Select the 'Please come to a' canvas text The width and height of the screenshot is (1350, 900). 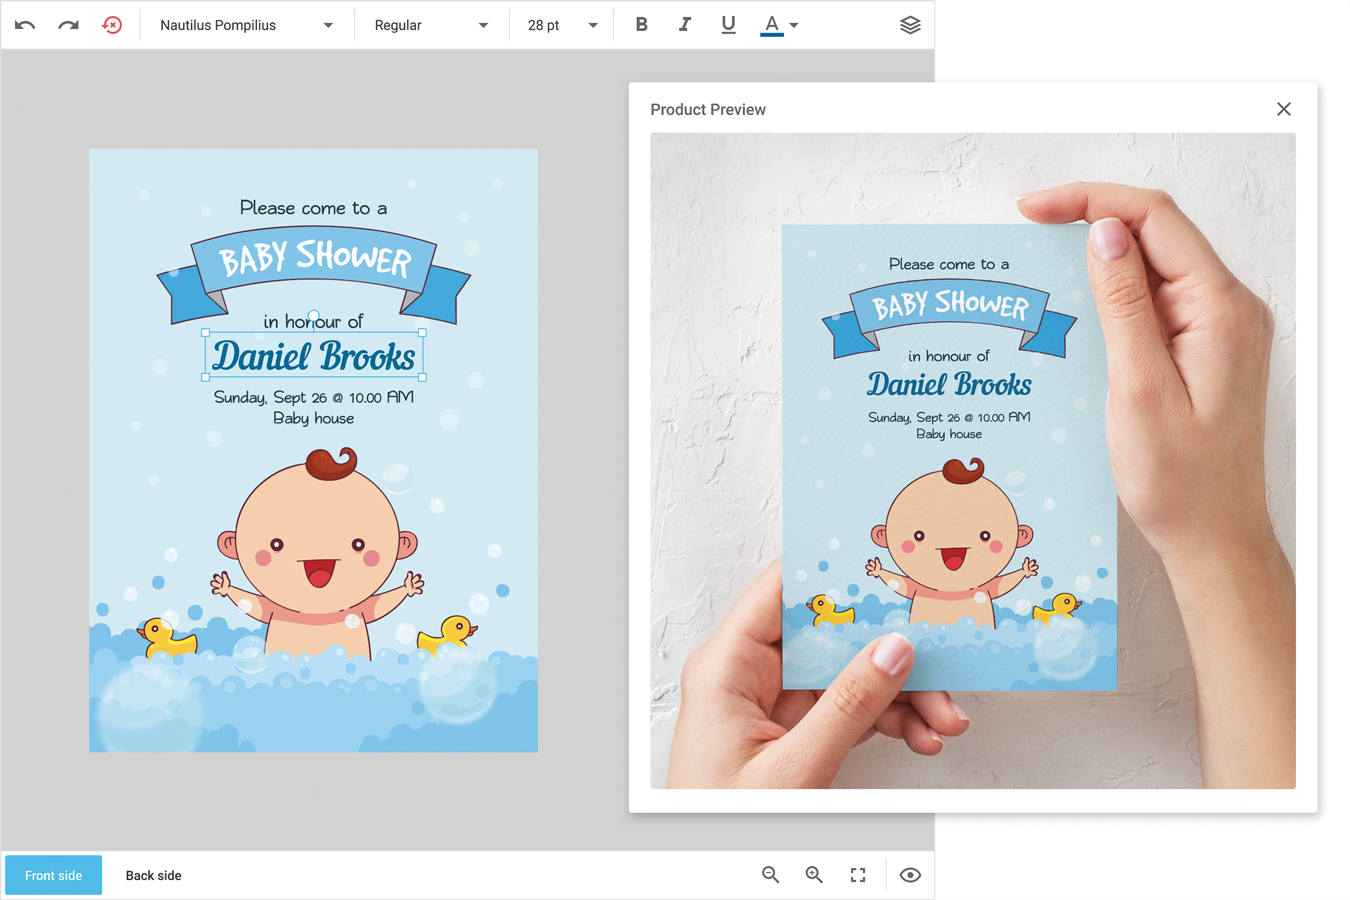click(x=313, y=208)
